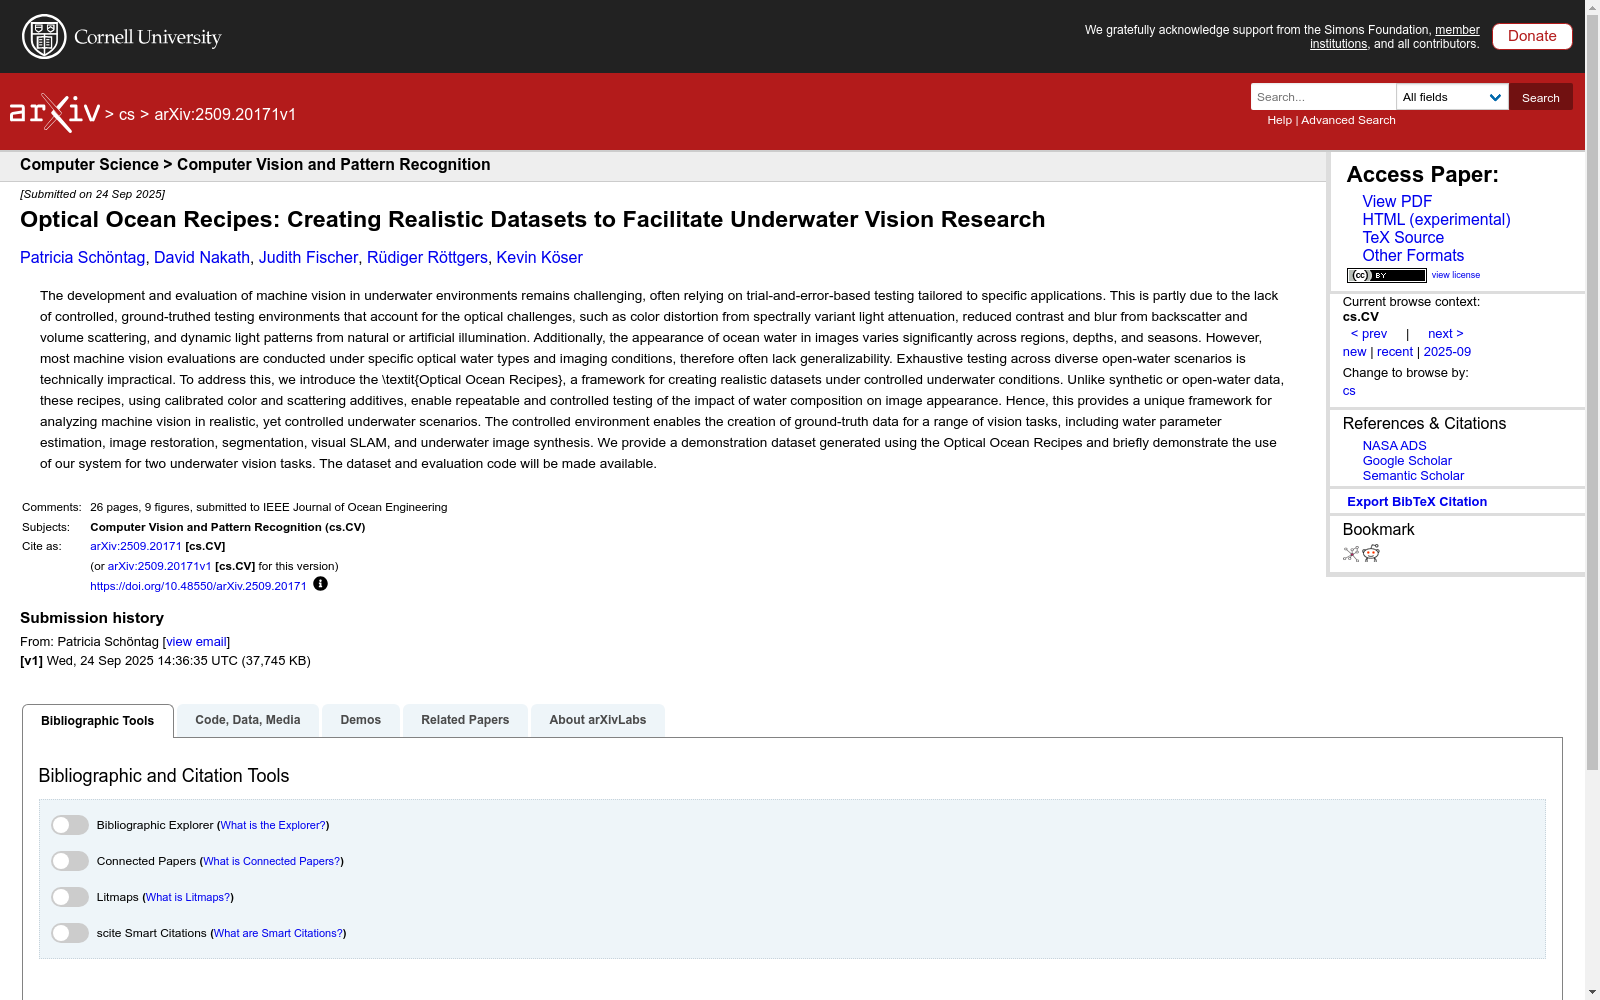Open the Help link
1600x1000 pixels.
pyautogui.click(x=1279, y=120)
